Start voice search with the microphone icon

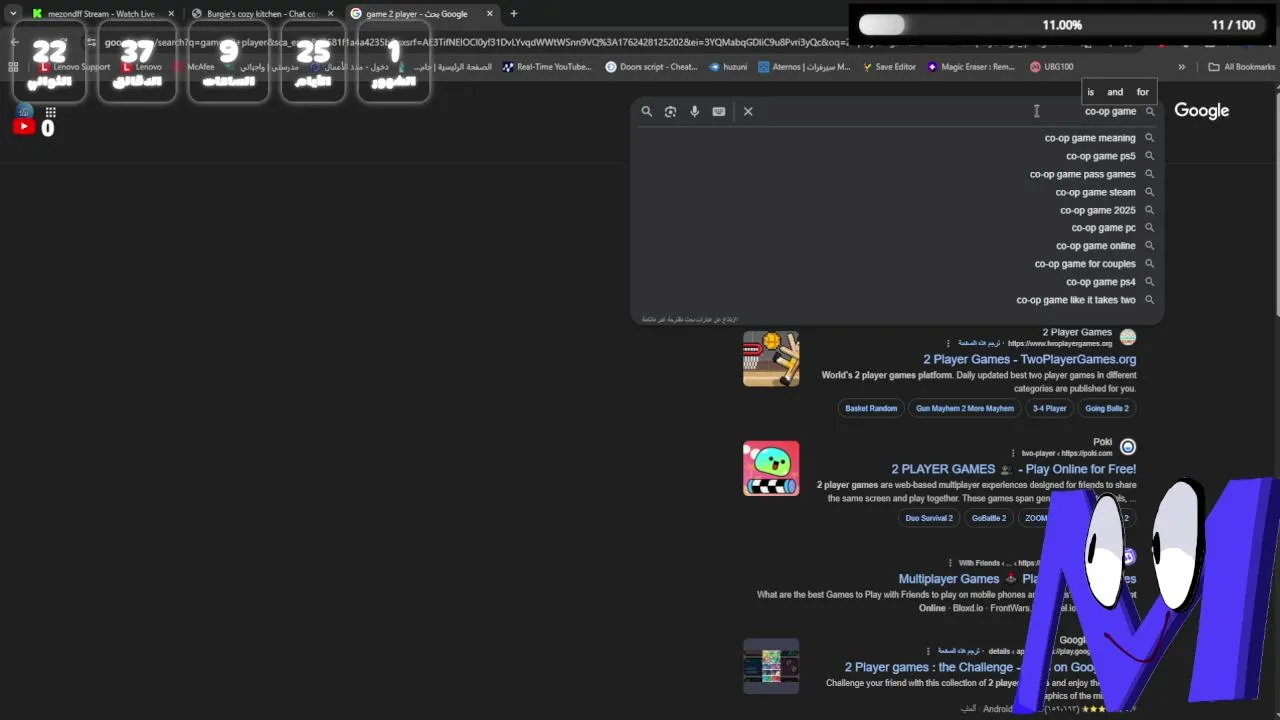(695, 112)
